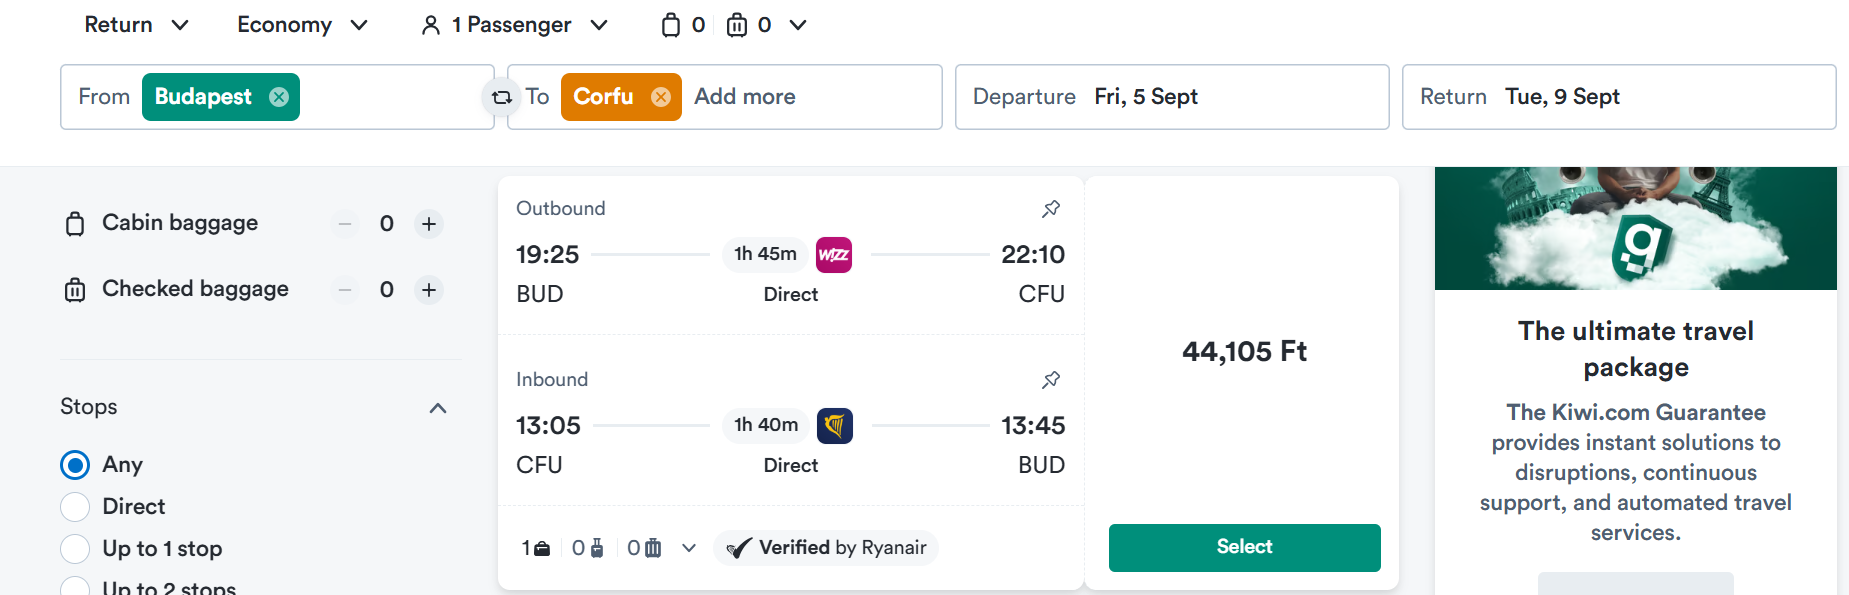
Task: Pin the Outbound flight
Action: [x=1051, y=209]
